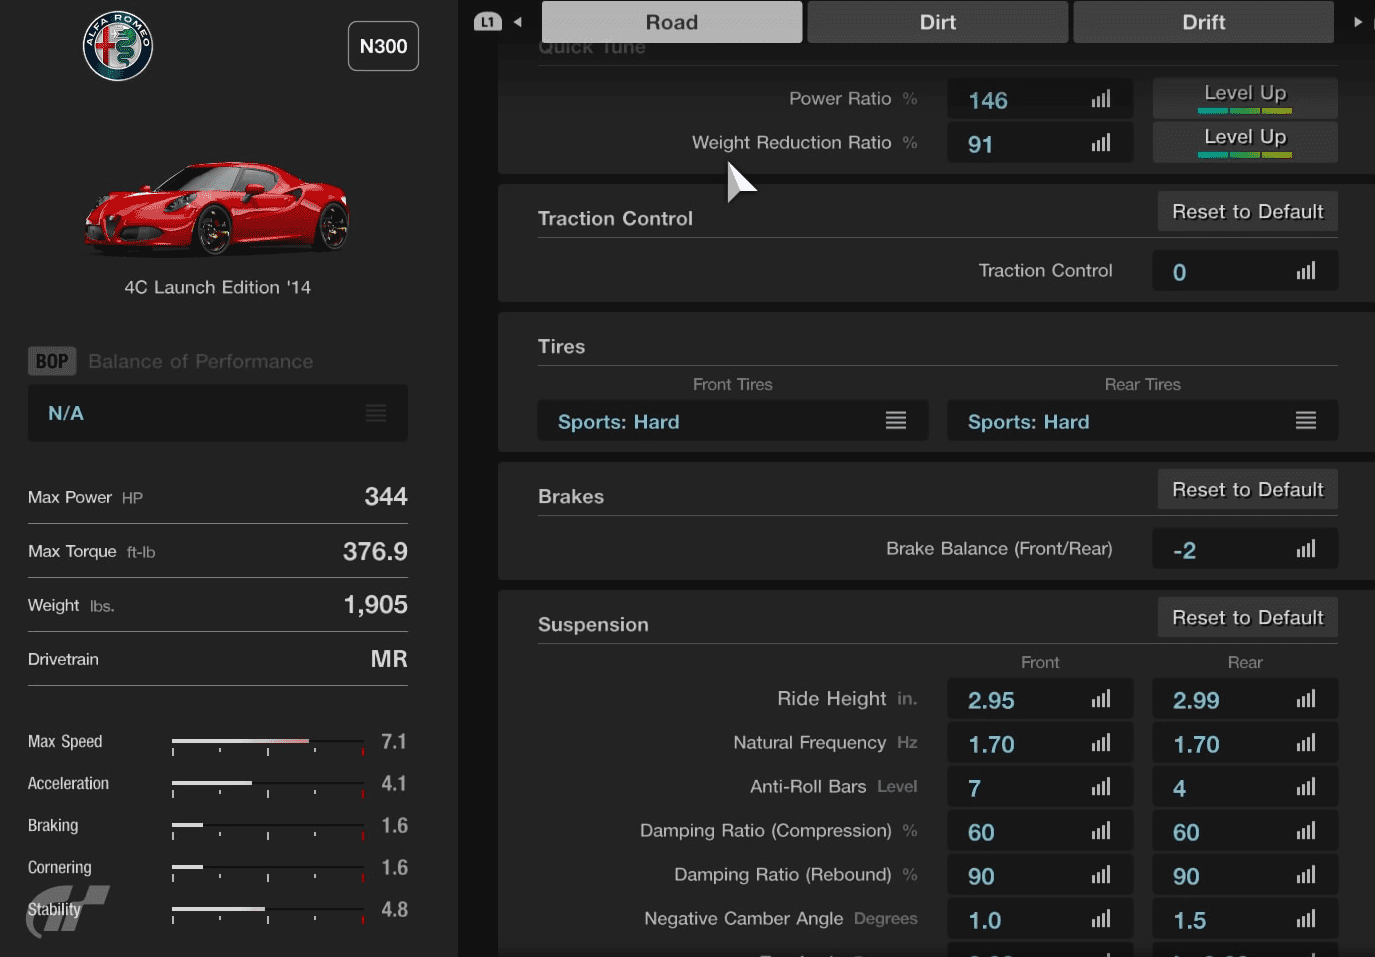1375x957 pixels.
Task: Click the Weight 1,905 value
Action: click(375, 605)
